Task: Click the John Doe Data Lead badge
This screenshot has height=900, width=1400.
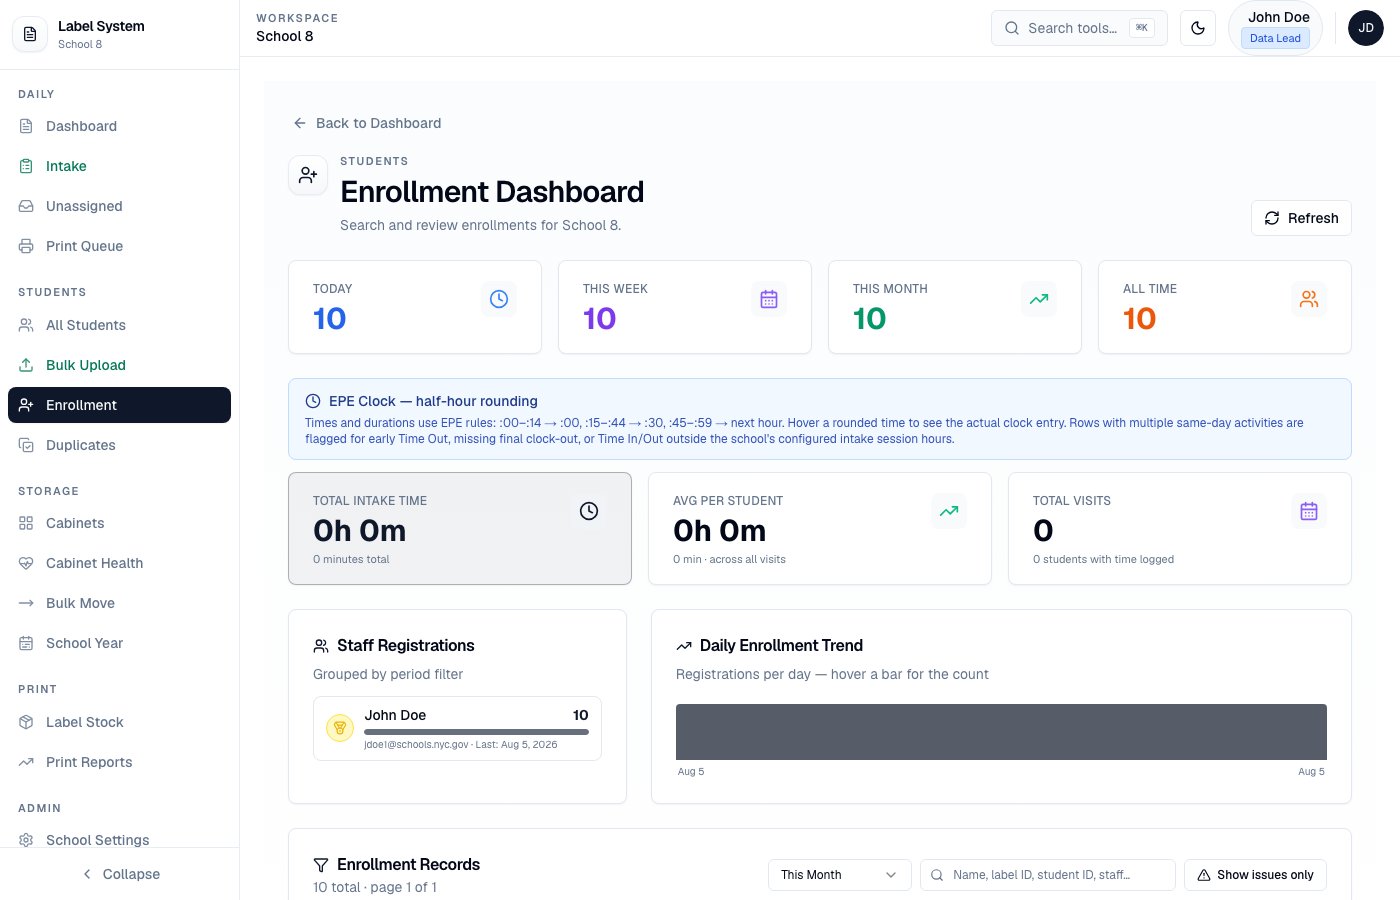Action: click(x=1275, y=28)
